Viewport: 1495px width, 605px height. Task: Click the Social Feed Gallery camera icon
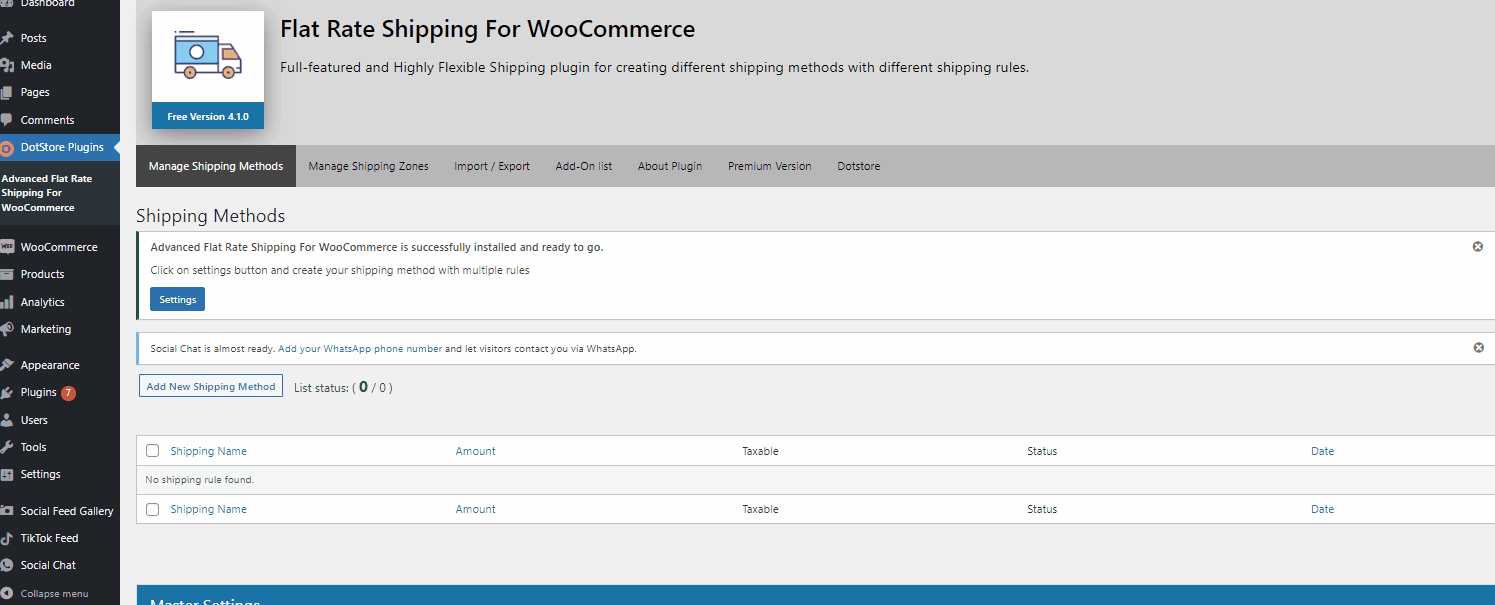click(x=7, y=511)
